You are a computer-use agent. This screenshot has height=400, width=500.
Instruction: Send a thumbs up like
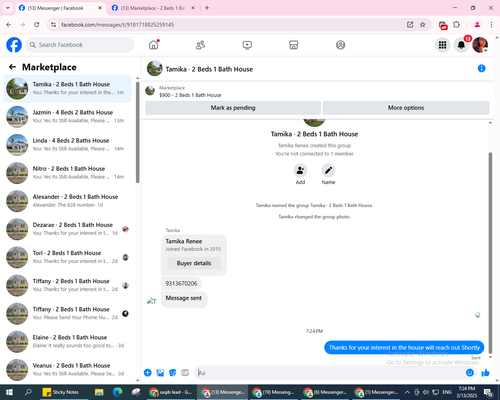(x=486, y=373)
